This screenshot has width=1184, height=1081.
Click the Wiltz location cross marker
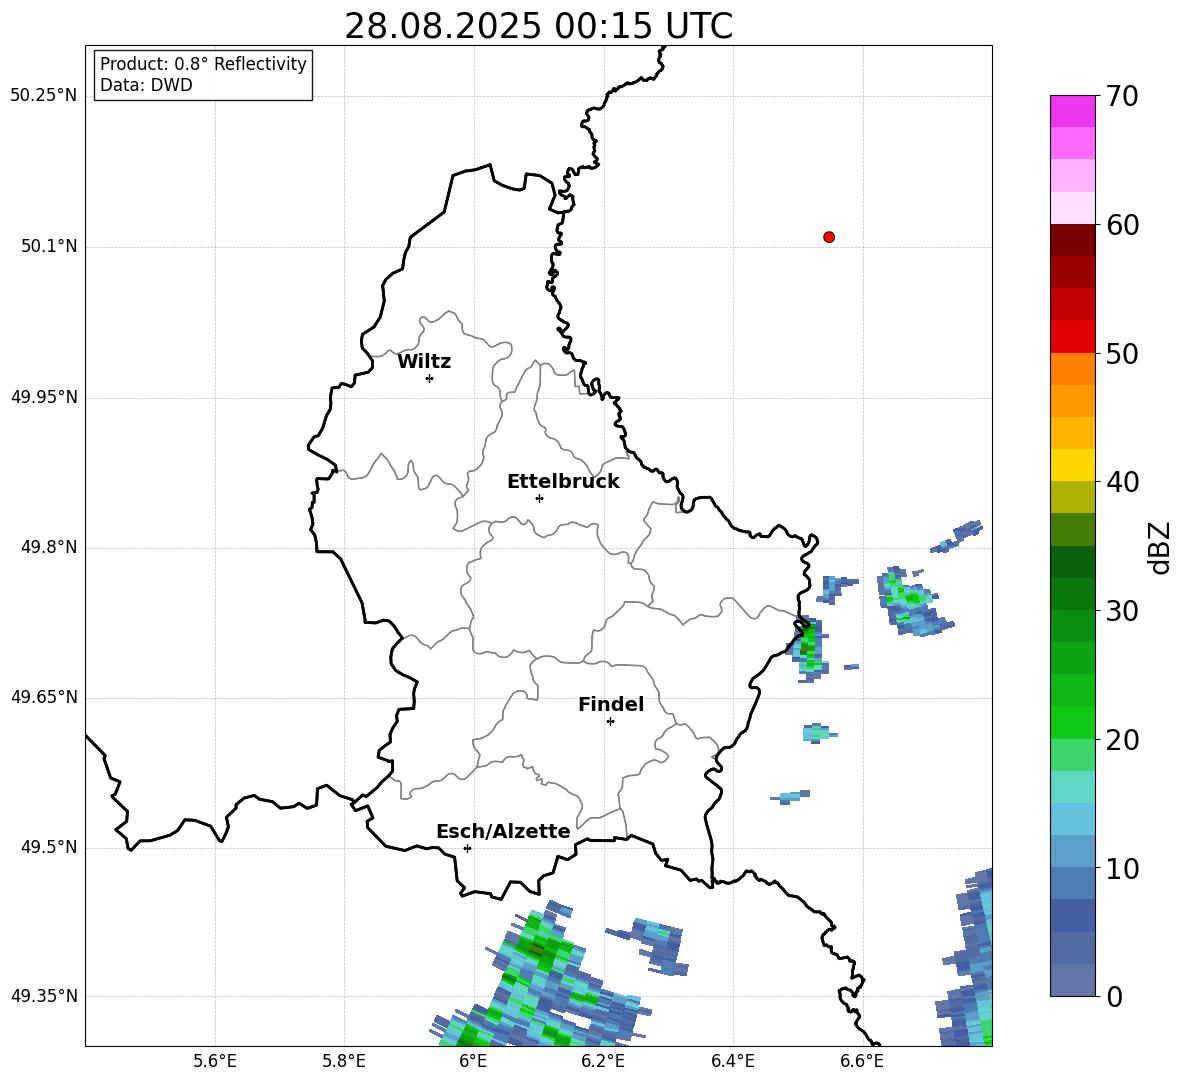[430, 378]
